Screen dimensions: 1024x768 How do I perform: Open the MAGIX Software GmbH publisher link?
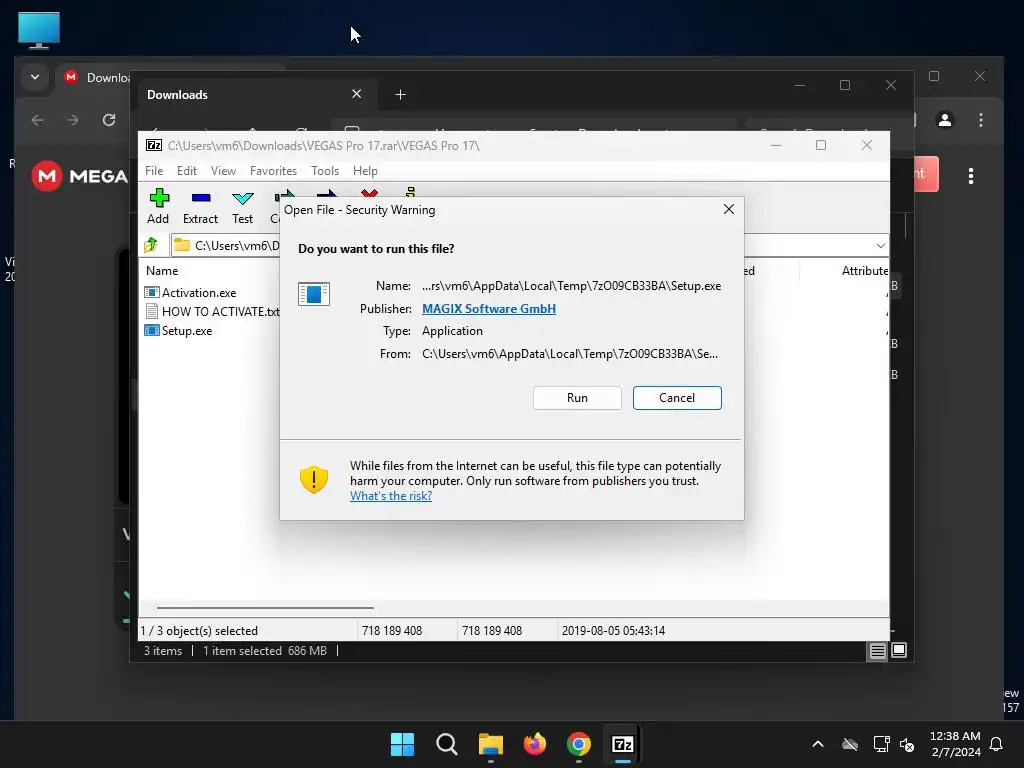[x=489, y=308]
